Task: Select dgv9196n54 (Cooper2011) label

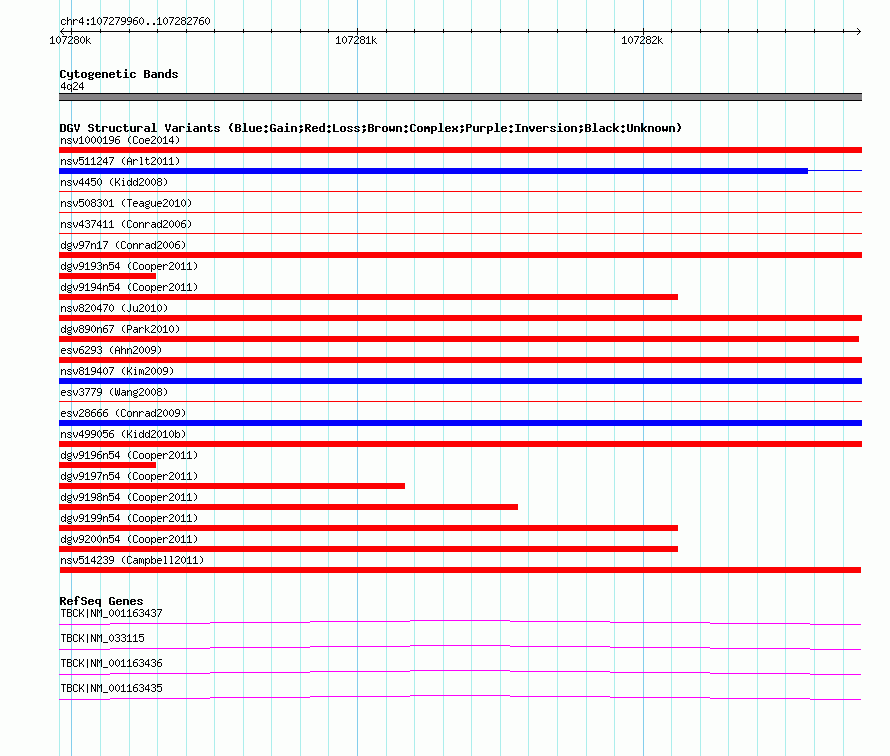Action: pyautogui.click(x=129, y=455)
